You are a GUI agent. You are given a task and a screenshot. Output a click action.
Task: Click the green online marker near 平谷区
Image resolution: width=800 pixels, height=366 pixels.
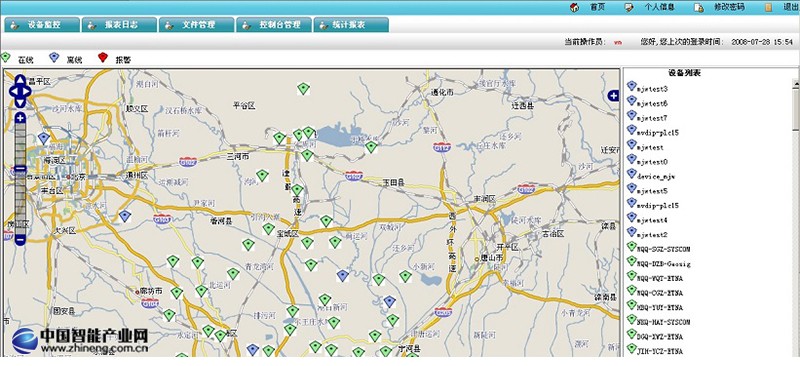click(x=304, y=89)
